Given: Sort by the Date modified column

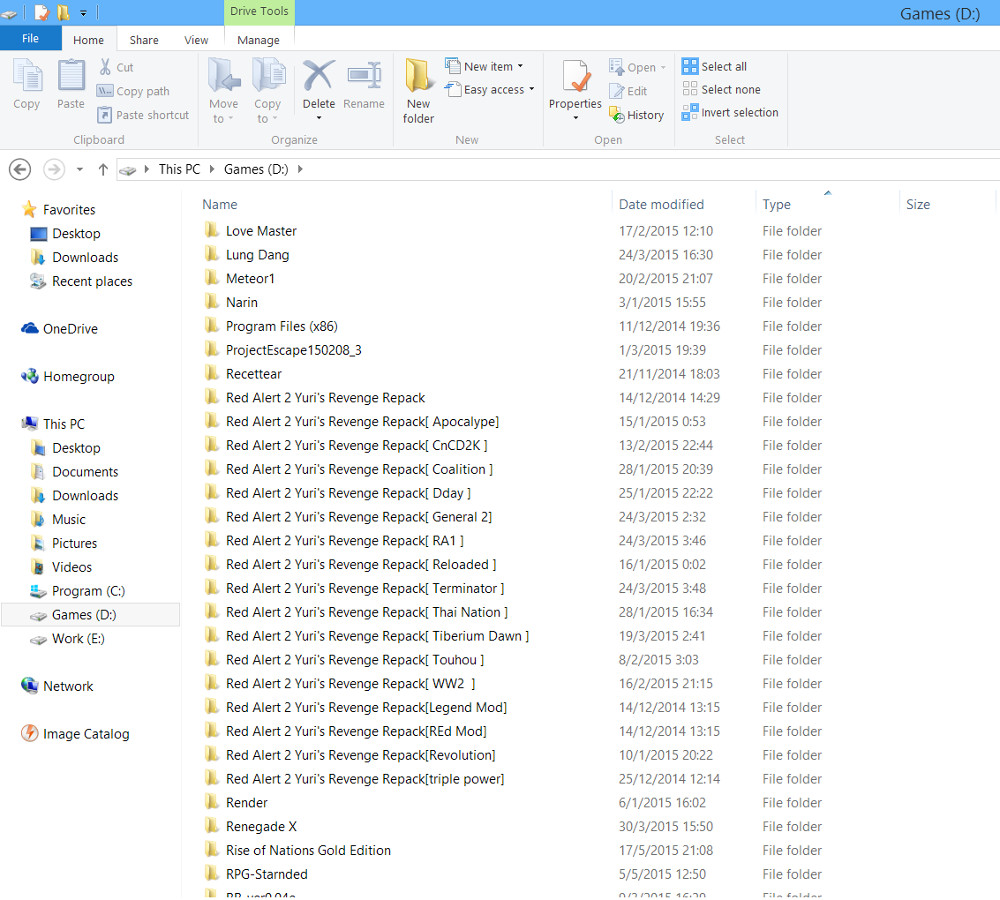Looking at the screenshot, I should click(x=661, y=204).
